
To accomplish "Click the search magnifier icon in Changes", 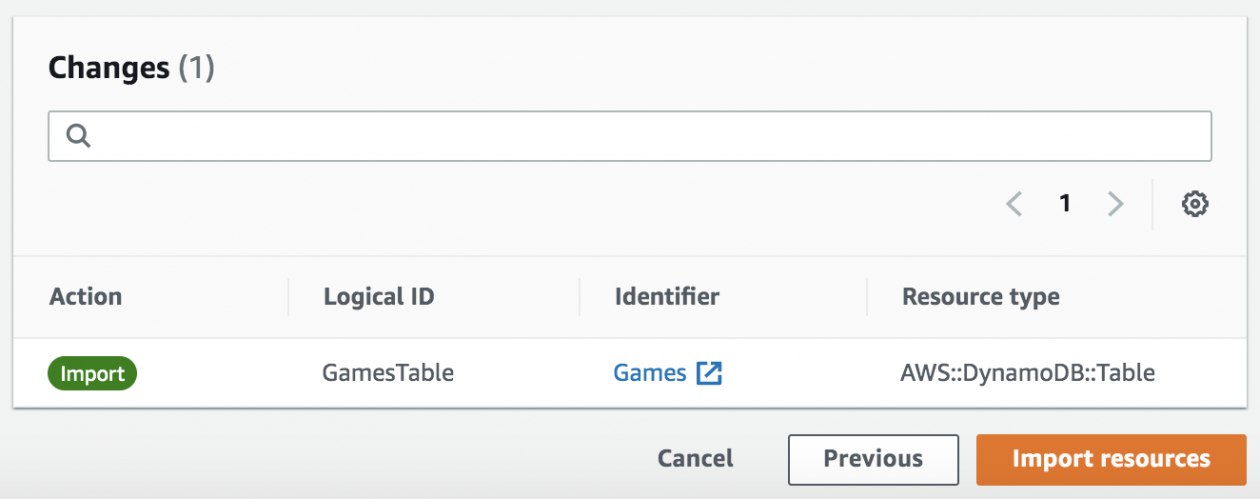I will (79, 136).
